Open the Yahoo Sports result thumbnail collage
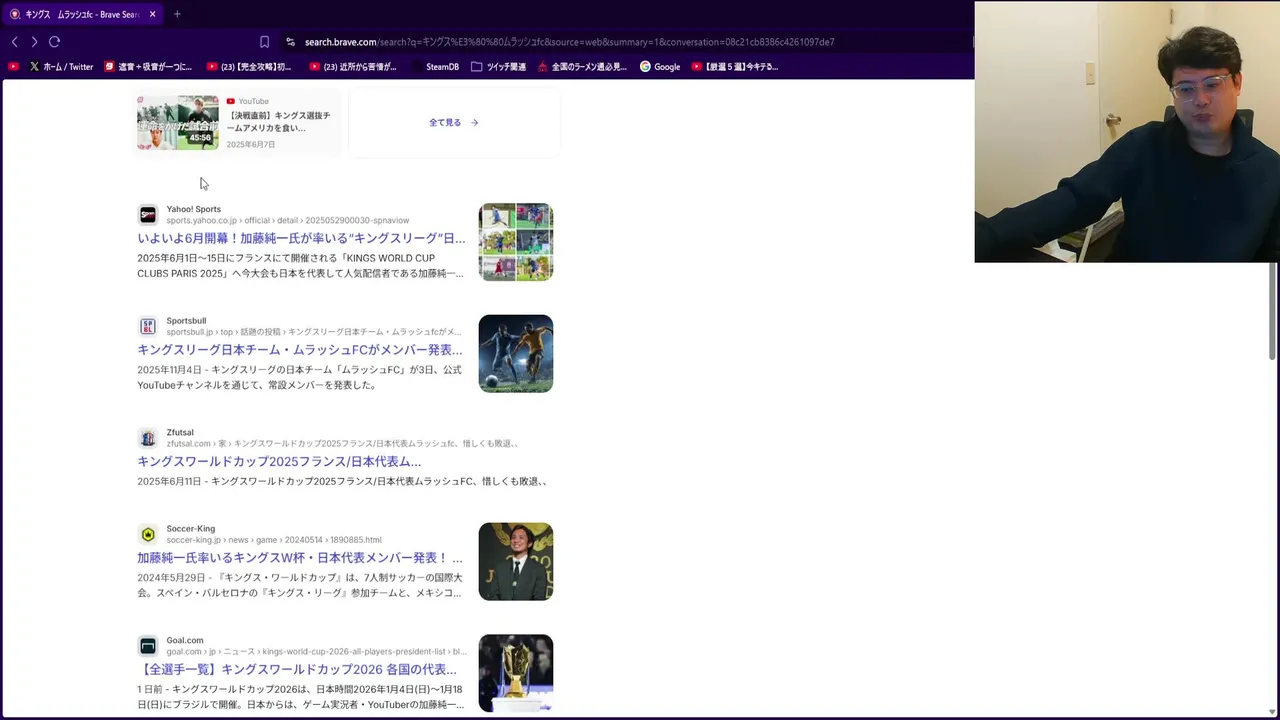This screenshot has width=1280, height=720. [x=516, y=242]
